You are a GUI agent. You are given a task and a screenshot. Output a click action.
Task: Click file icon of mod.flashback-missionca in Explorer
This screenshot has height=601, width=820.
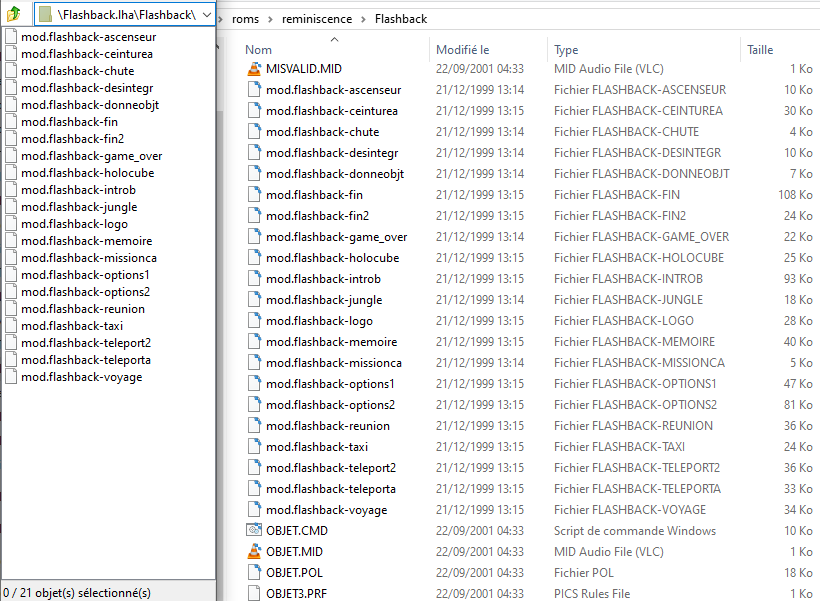click(254, 362)
